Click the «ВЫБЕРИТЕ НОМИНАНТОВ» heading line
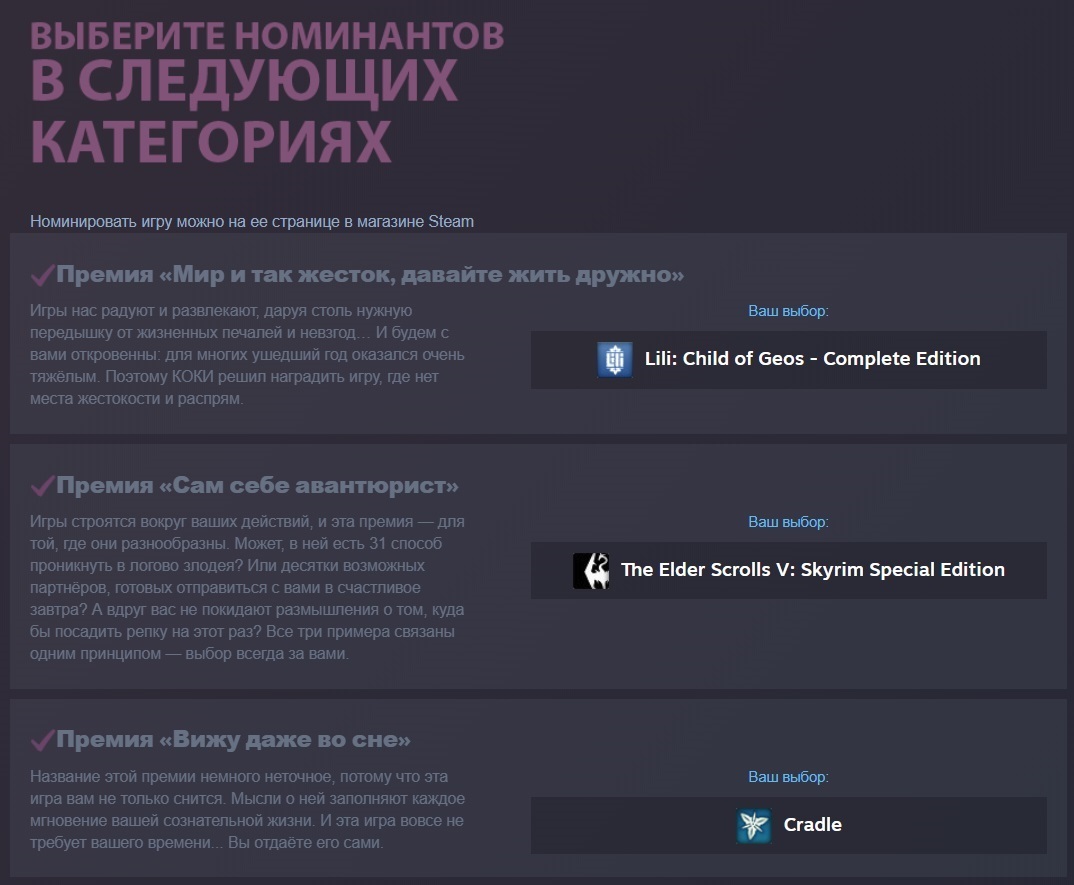Viewport: 1074px width, 885px height. tap(267, 36)
